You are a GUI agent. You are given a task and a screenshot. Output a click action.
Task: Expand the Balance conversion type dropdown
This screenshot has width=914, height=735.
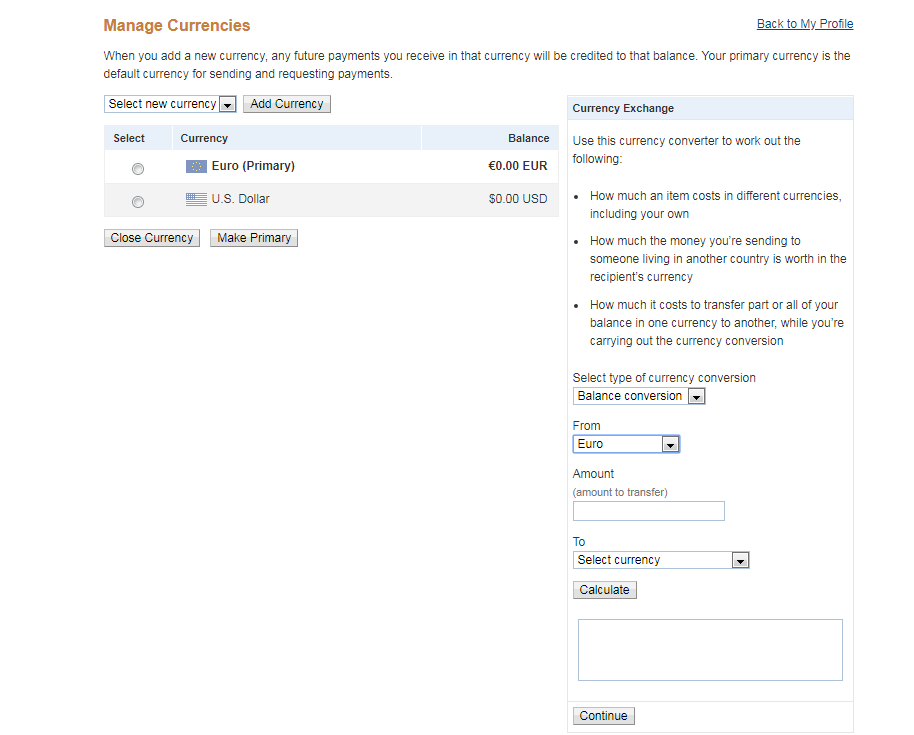pyautogui.click(x=639, y=396)
